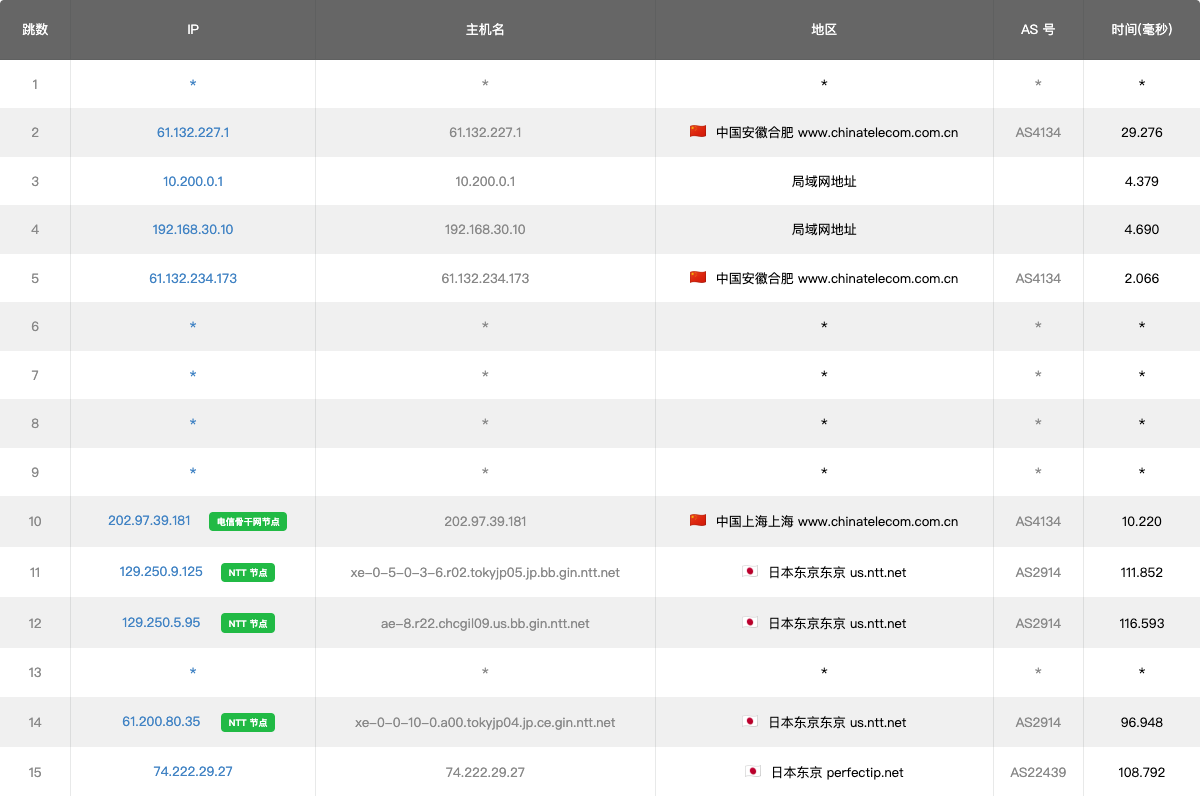Click the Japan flag in hop 11 row
This screenshot has height=796, width=1200.
point(750,572)
